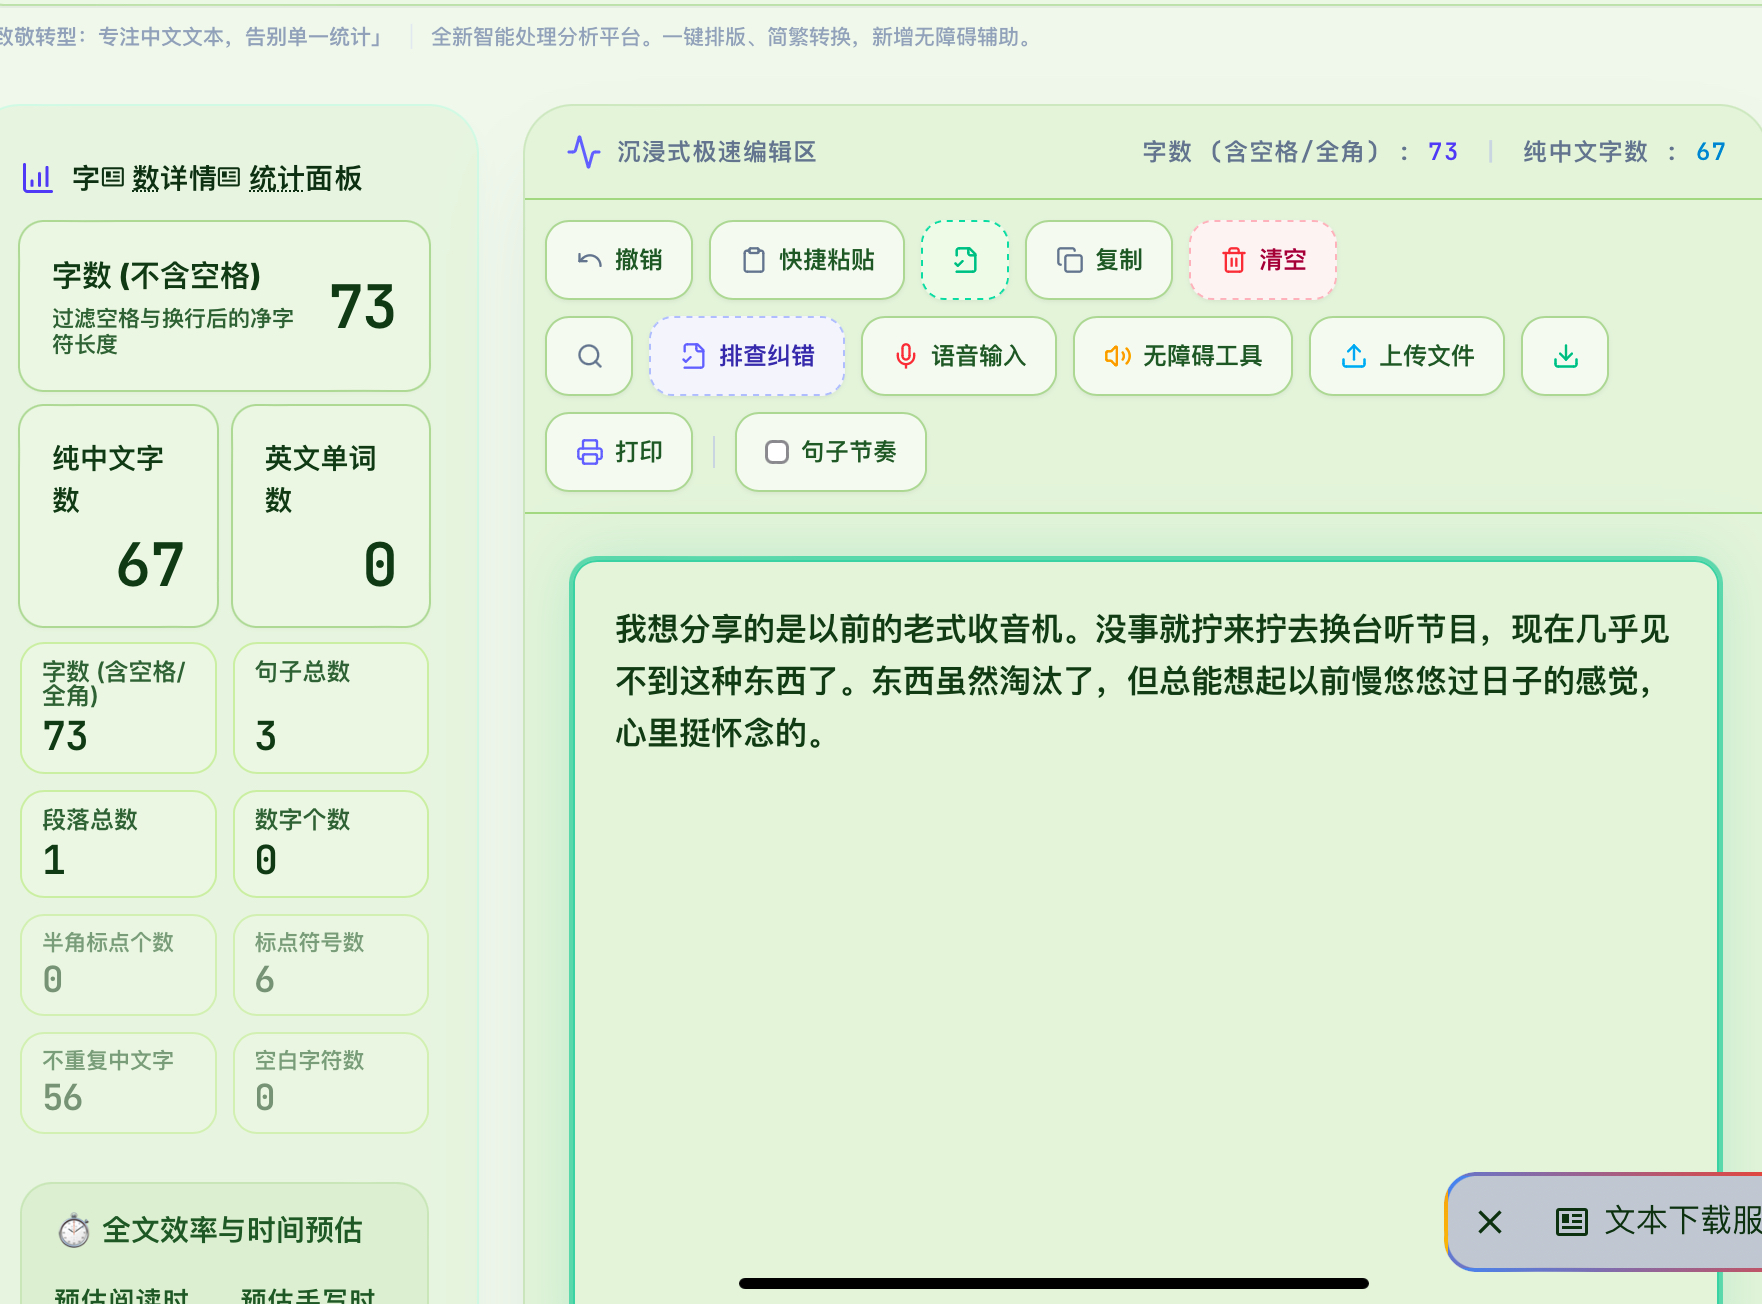Run 排查纠错 error check
The image size is (1762, 1304).
tap(747, 356)
